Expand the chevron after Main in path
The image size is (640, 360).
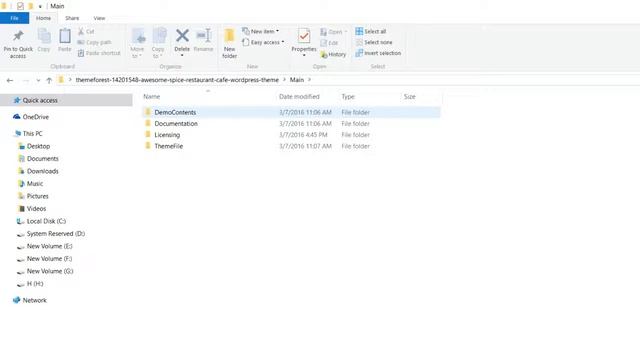309,80
